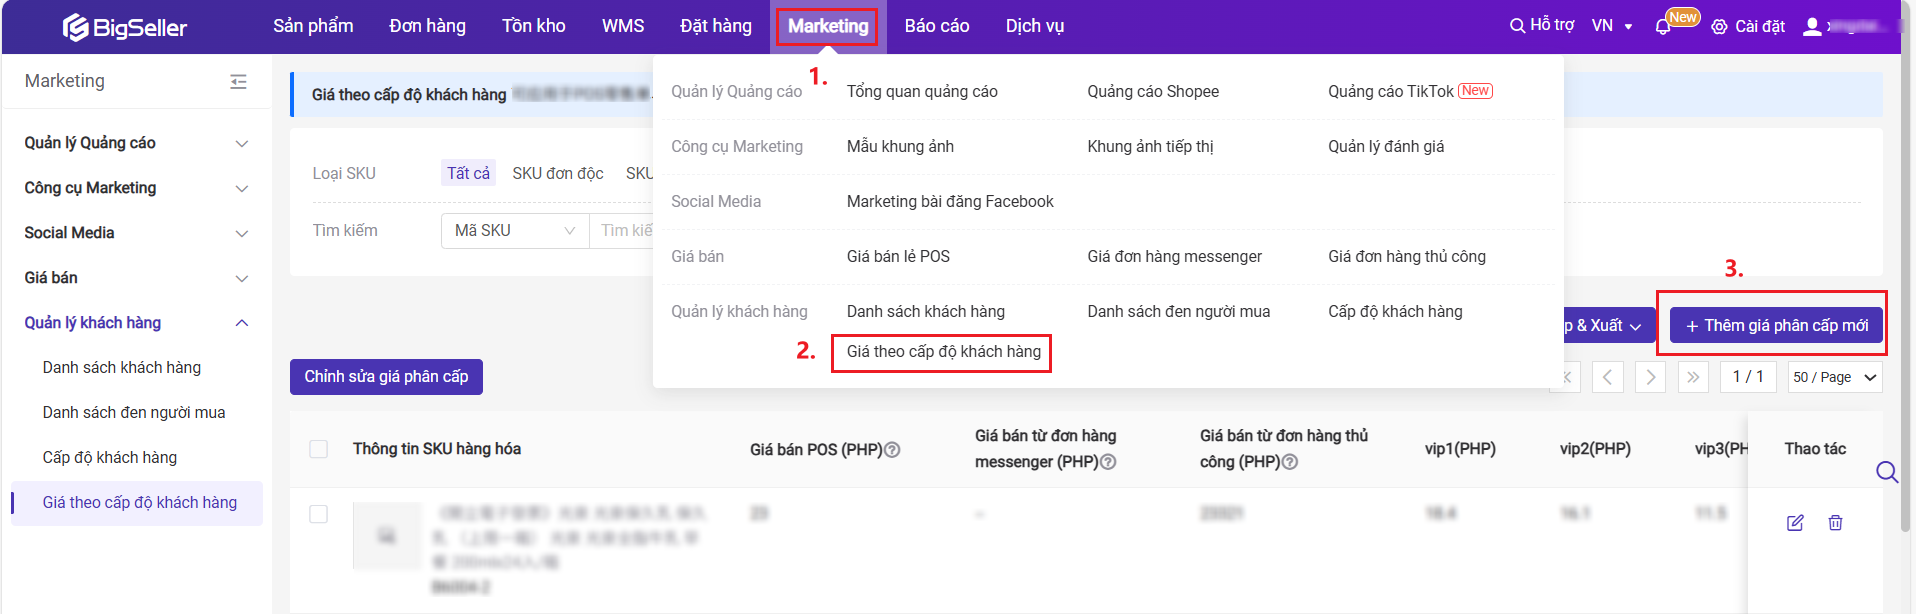Open the Mã SKU search dropdown
Viewport: 1916px width, 614px height.
514,231
